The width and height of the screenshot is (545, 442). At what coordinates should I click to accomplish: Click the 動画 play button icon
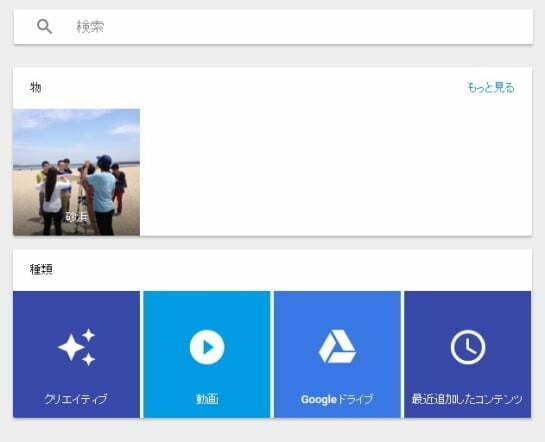(x=207, y=347)
